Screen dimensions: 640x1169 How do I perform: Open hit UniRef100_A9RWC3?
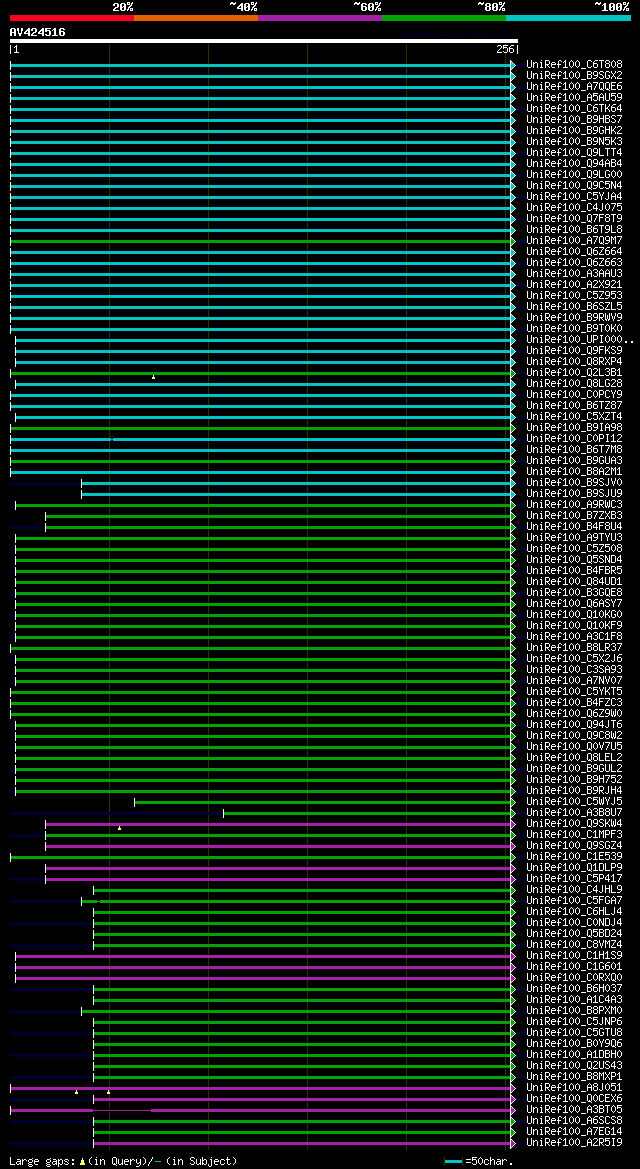[x=574, y=505]
